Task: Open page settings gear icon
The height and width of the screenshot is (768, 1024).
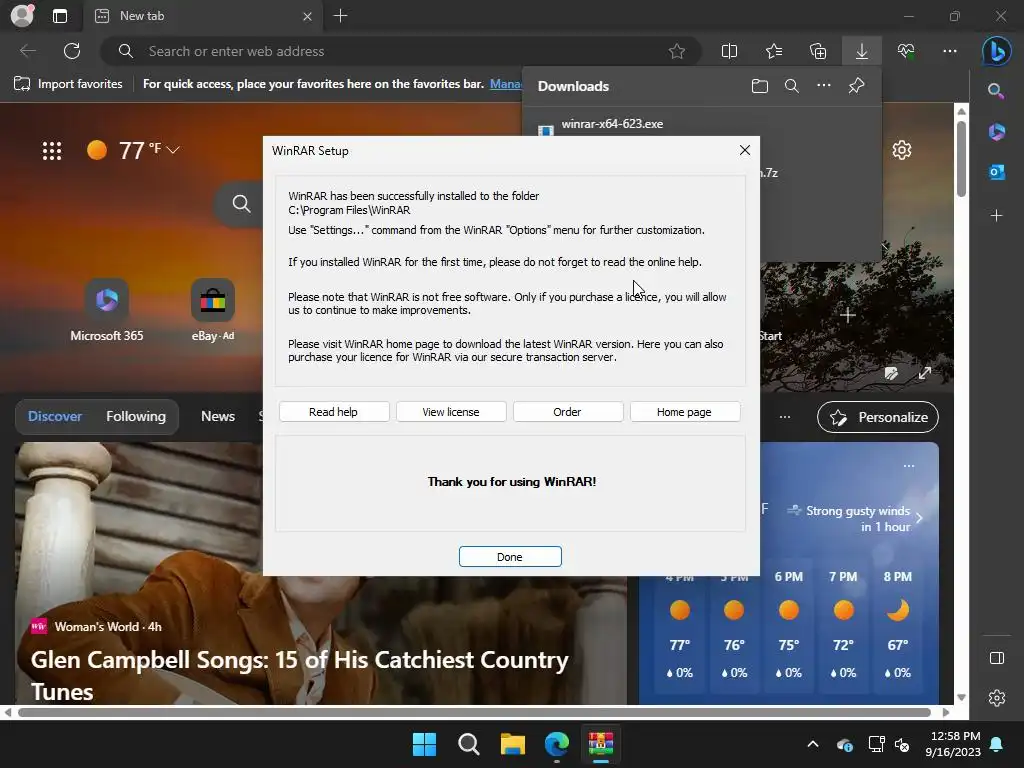Action: click(x=902, y=150)
